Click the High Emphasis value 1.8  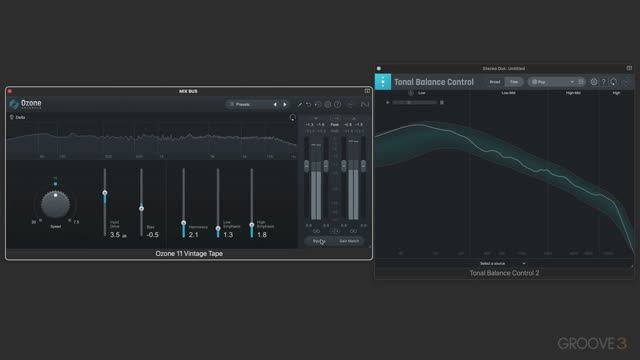click(262, 235)
